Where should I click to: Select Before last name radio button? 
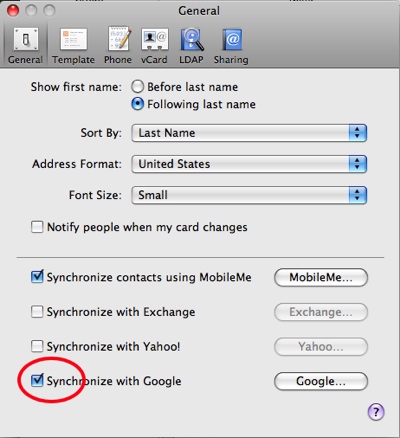point(137,87)
